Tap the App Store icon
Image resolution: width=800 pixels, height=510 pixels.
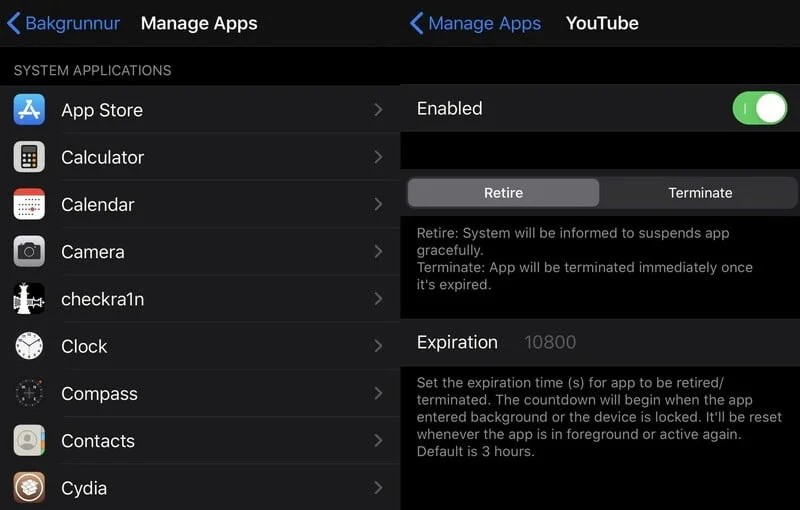point(29,110)
